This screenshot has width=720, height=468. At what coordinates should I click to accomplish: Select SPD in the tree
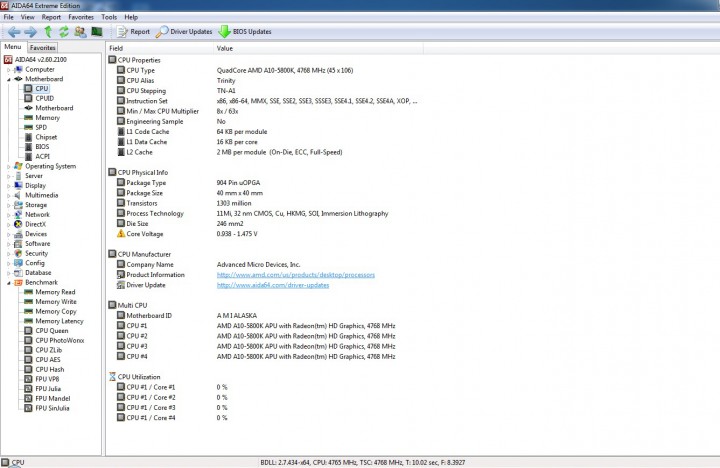tap(41, 127)
